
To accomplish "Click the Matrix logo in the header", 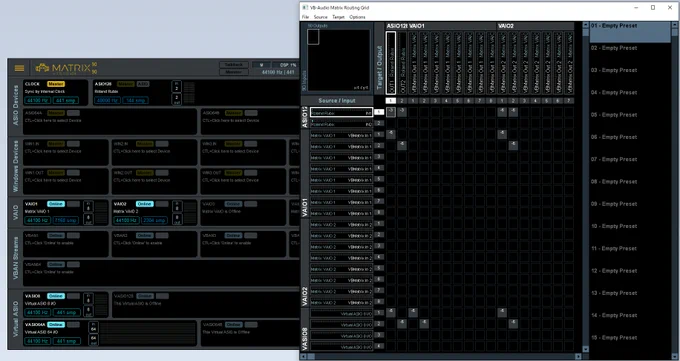I will [66, 69].
